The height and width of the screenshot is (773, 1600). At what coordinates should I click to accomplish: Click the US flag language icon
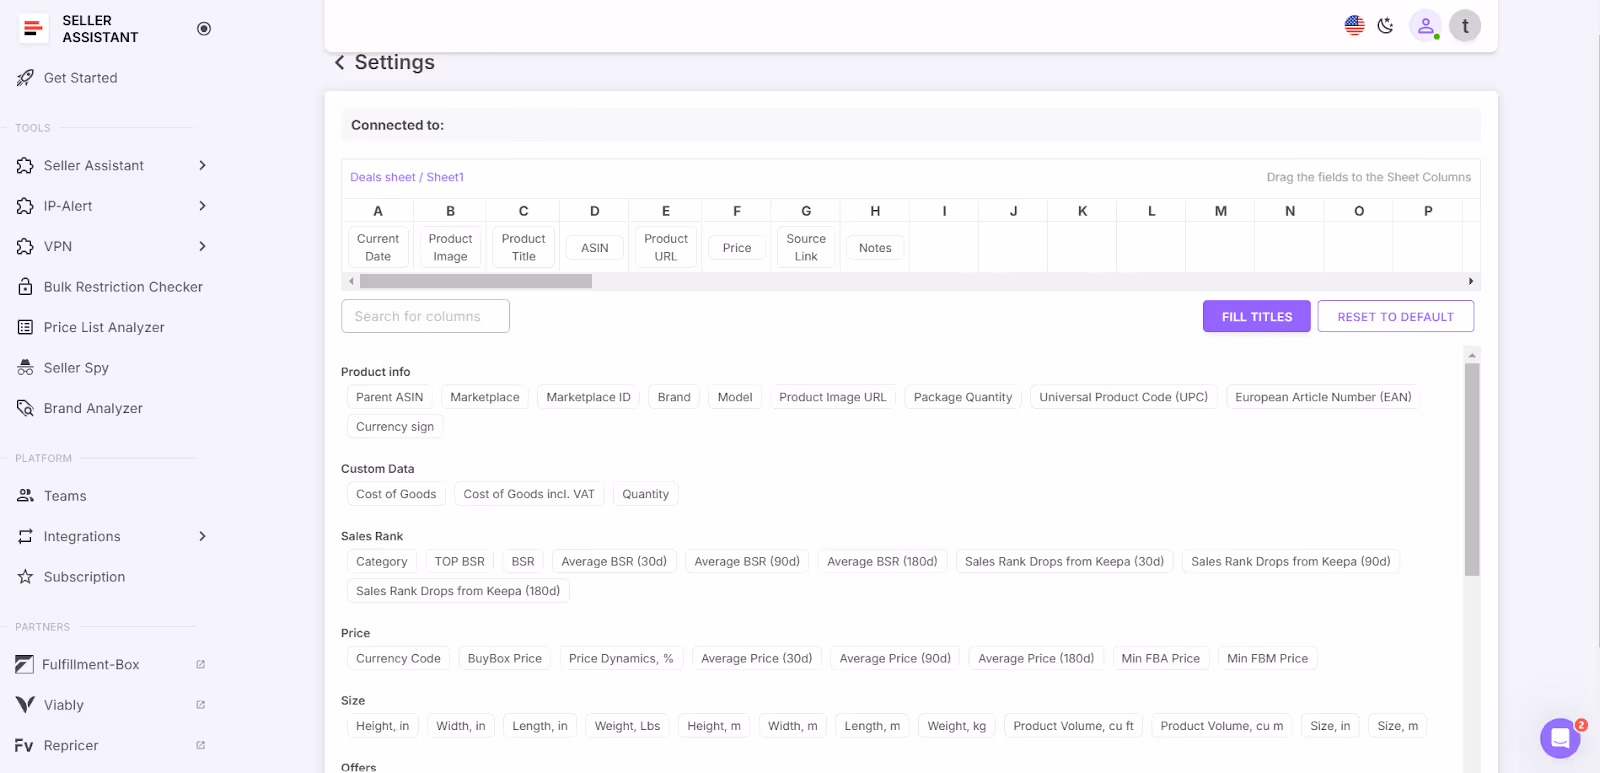[1354, 26]
